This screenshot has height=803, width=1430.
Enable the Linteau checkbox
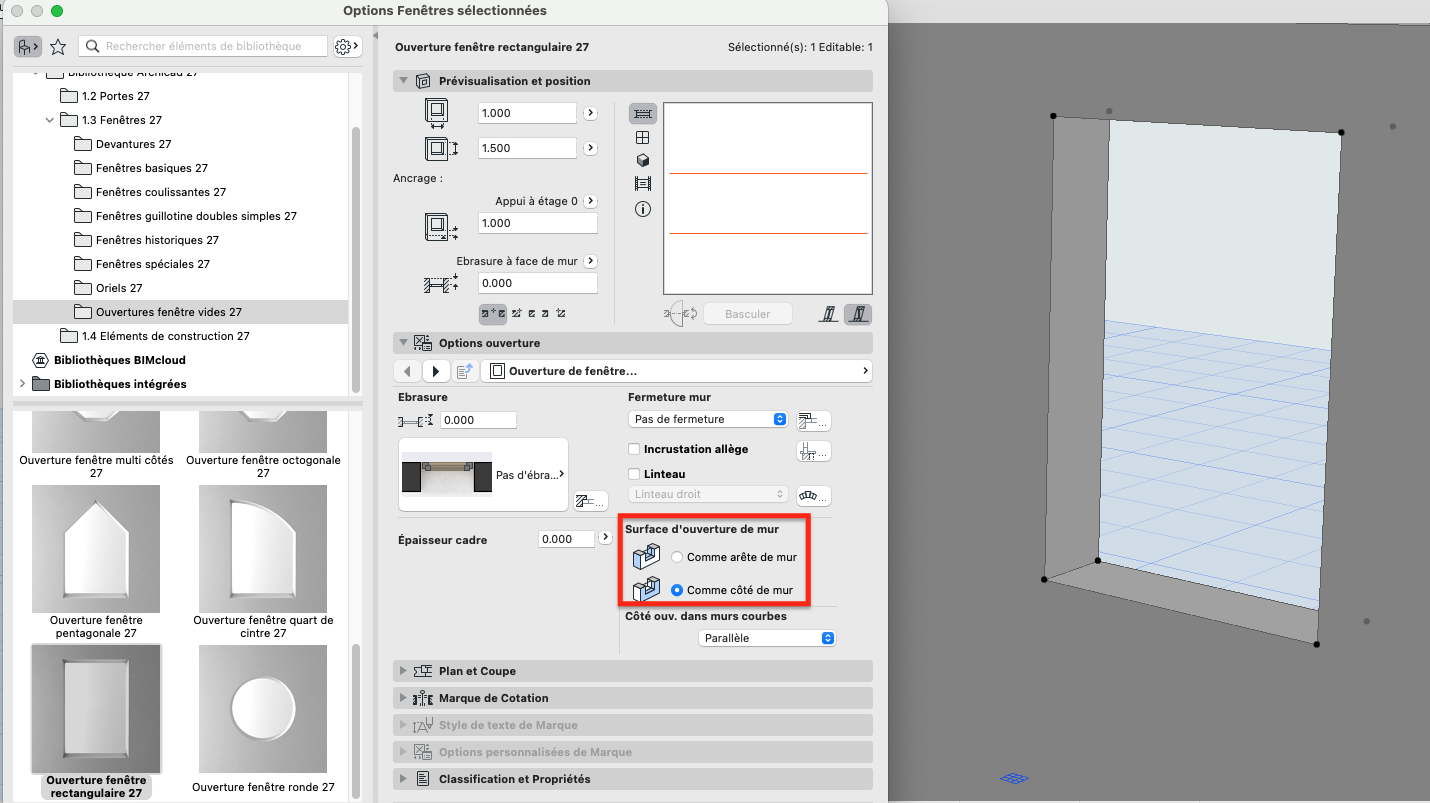click(x=634, y=474)
